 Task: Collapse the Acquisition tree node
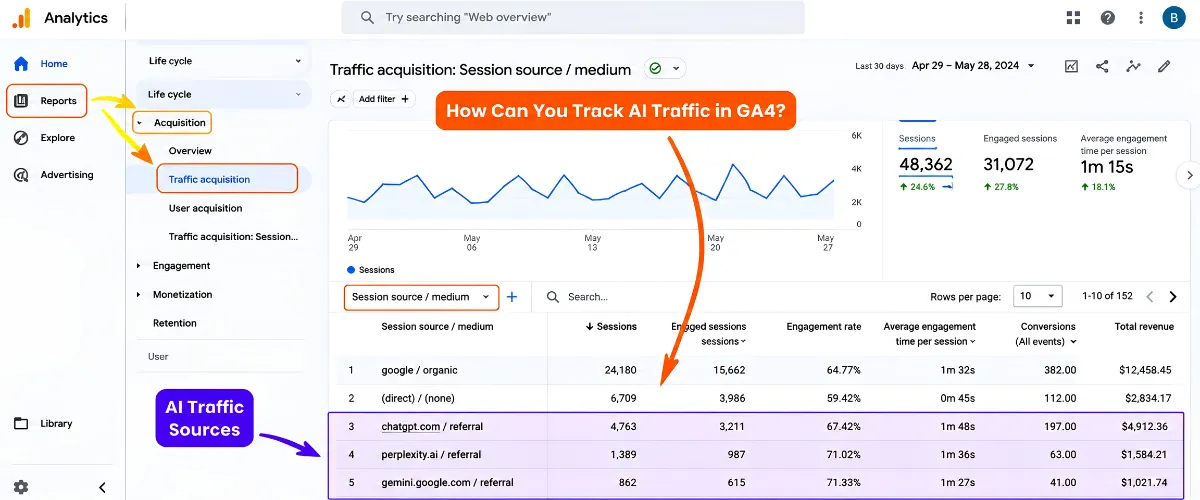pyautogui.click(x=140, y=123)
